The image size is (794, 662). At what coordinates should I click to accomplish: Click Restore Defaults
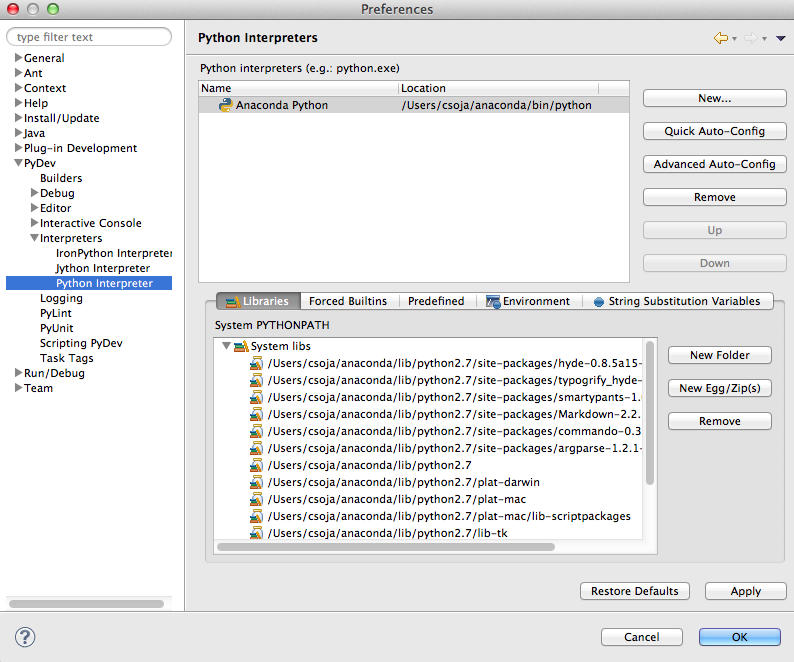pos(634,591)
